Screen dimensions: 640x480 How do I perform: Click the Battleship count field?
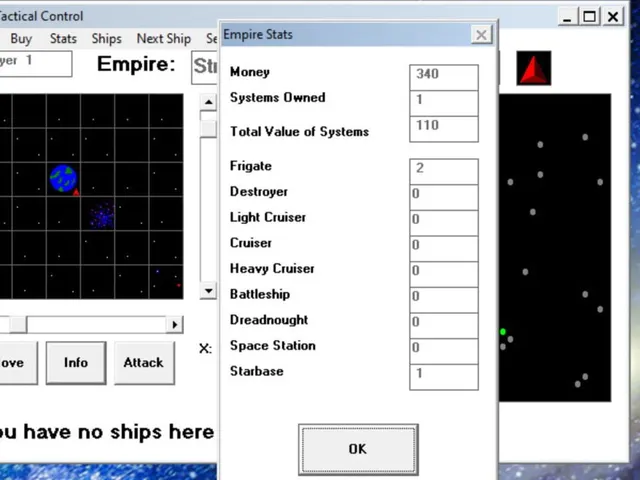444,300
